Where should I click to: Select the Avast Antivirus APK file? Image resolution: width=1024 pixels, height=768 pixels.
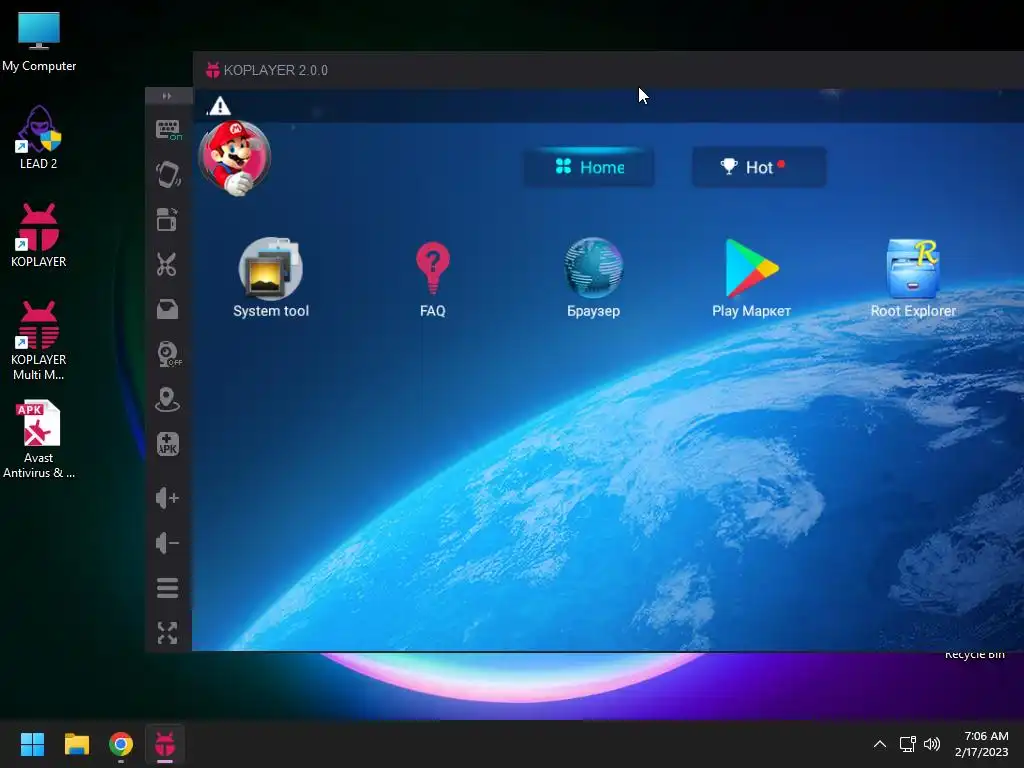click(x=39, y=440)
